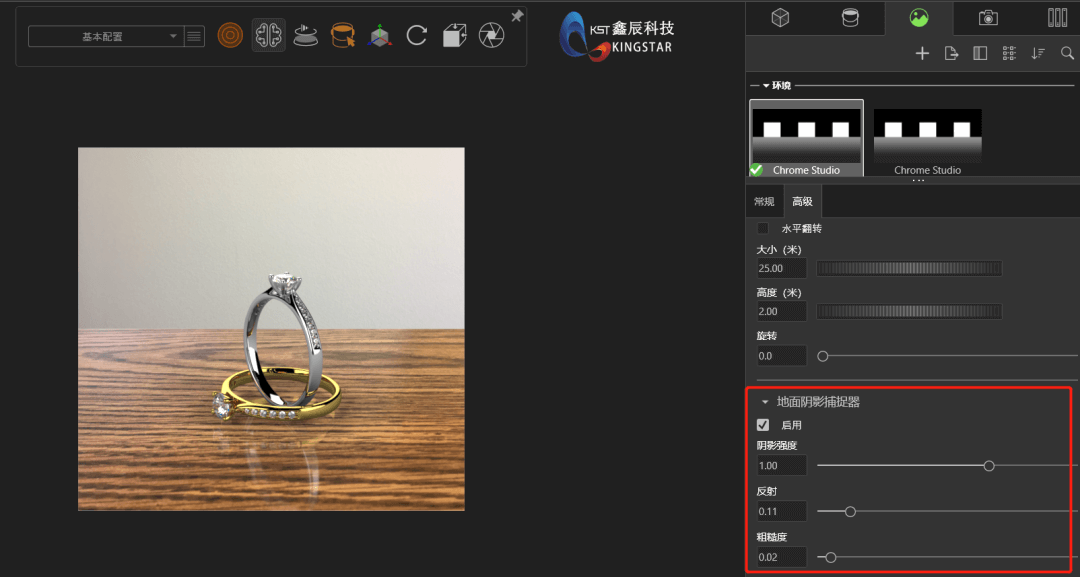
Task: Click the cube scene tab icon
Action: coord(778,18)
